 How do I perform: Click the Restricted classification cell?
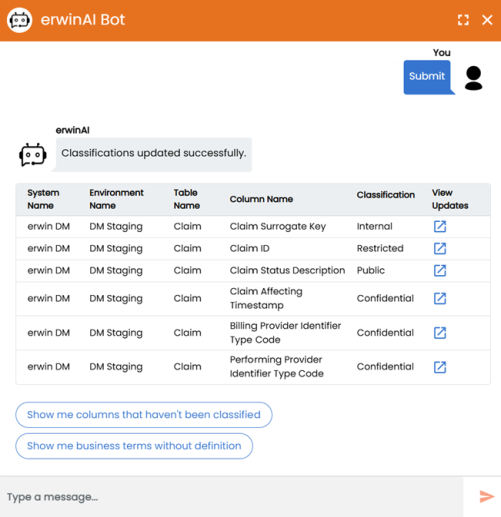(380, 248)
